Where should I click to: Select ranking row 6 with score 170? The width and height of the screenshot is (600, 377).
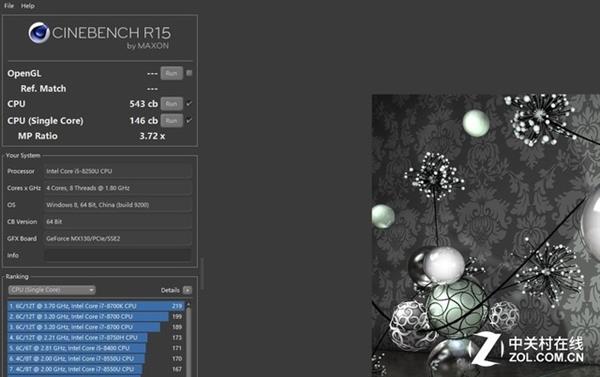tap(96, 359)
